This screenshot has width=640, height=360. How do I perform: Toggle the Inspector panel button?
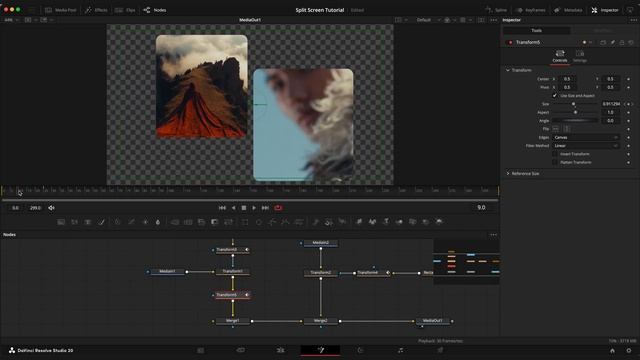(x=605, y=10)
